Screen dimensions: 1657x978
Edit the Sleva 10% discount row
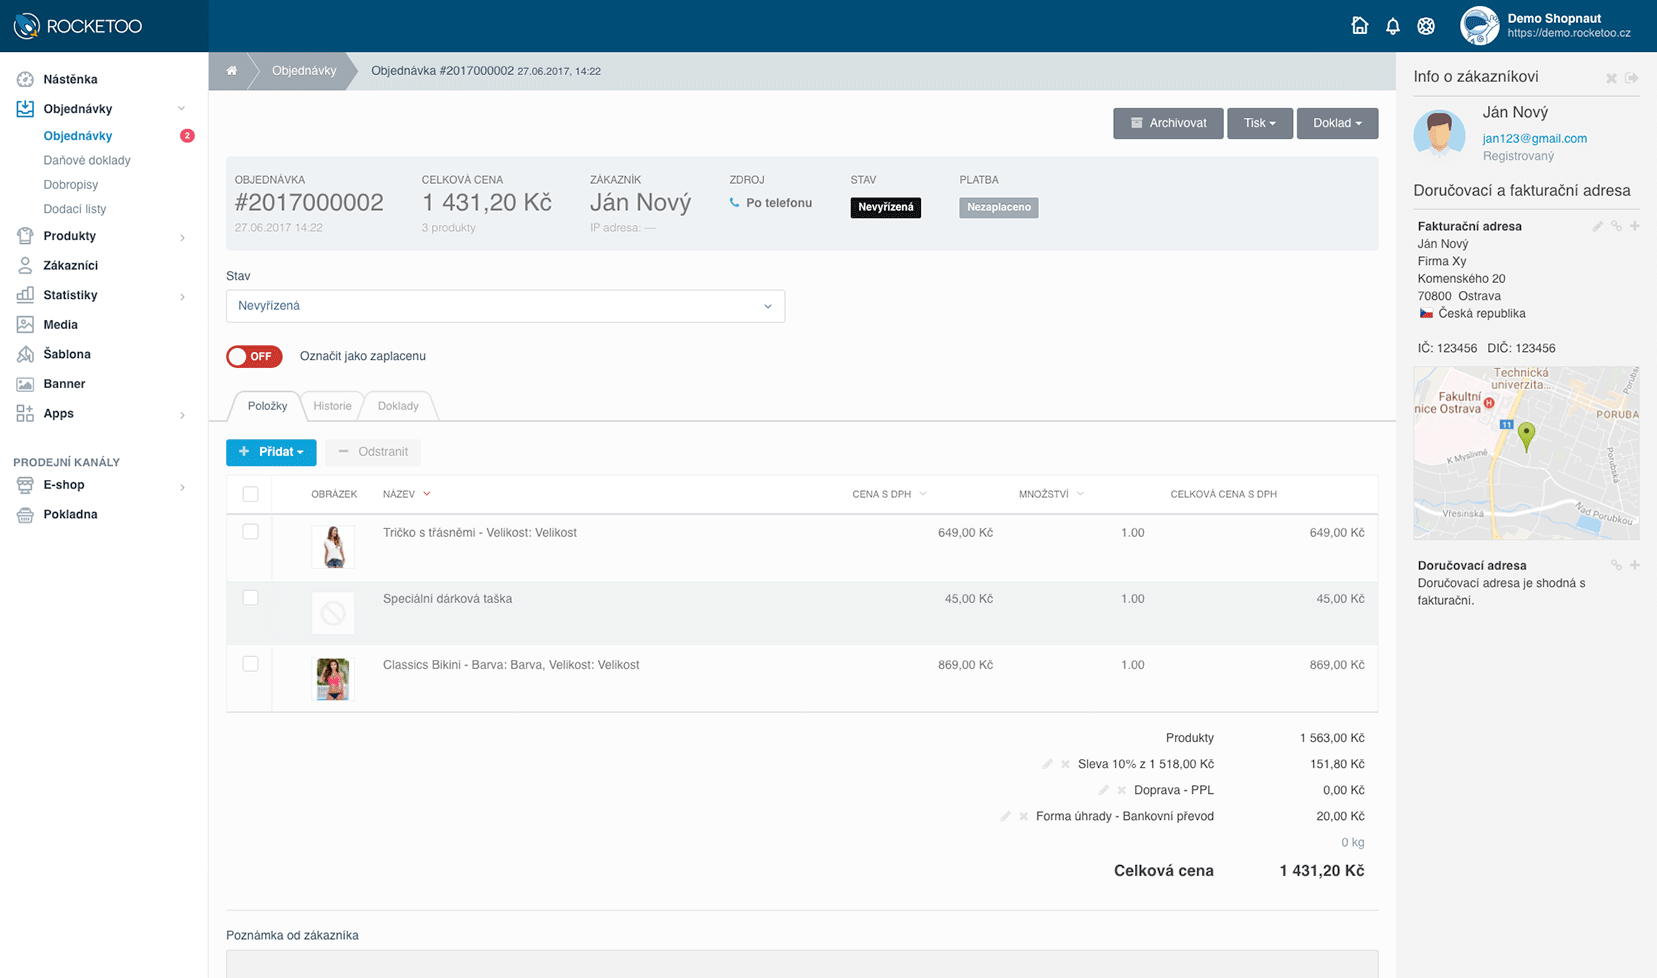click(x=1047, y=764)
